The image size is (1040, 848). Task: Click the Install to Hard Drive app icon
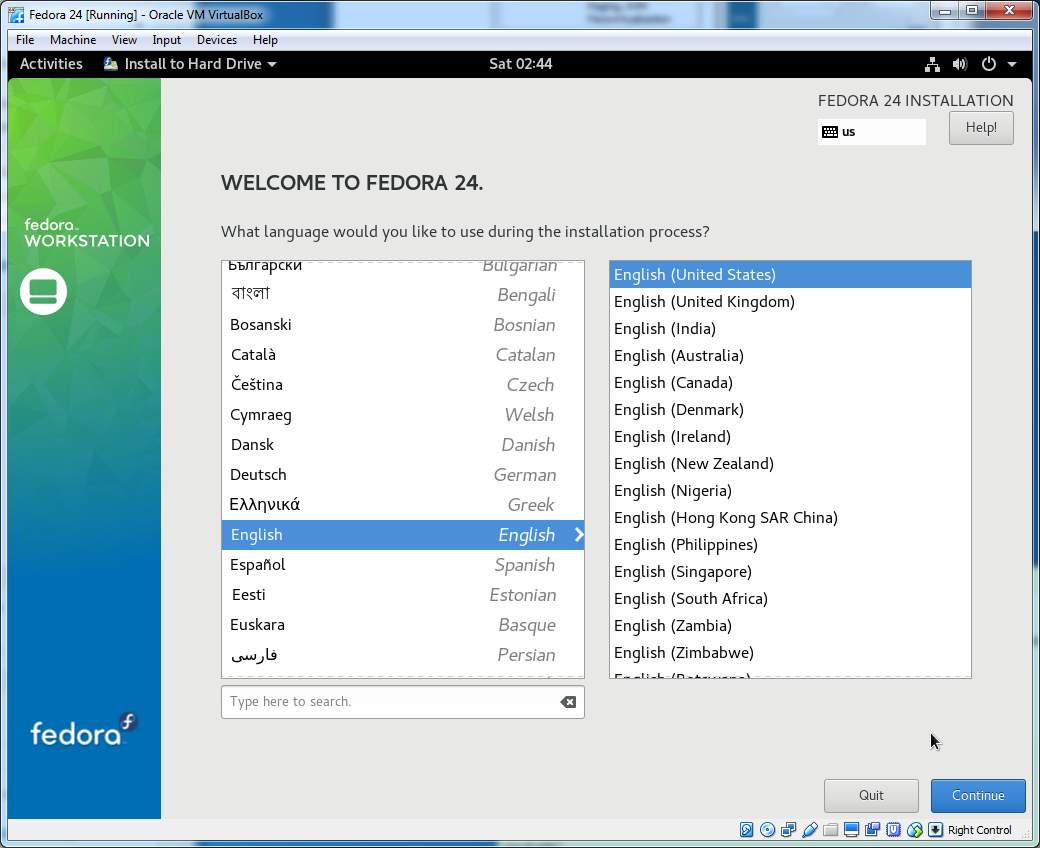click(111, 64)
